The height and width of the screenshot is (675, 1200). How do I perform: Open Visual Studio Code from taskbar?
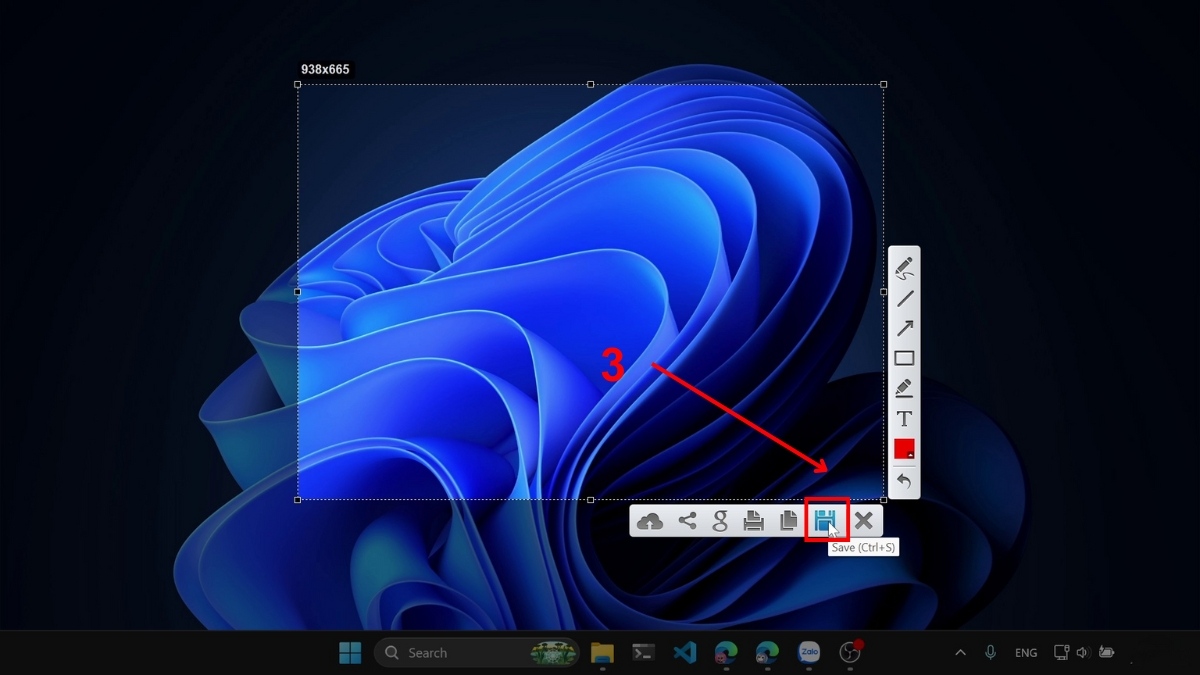685,653
